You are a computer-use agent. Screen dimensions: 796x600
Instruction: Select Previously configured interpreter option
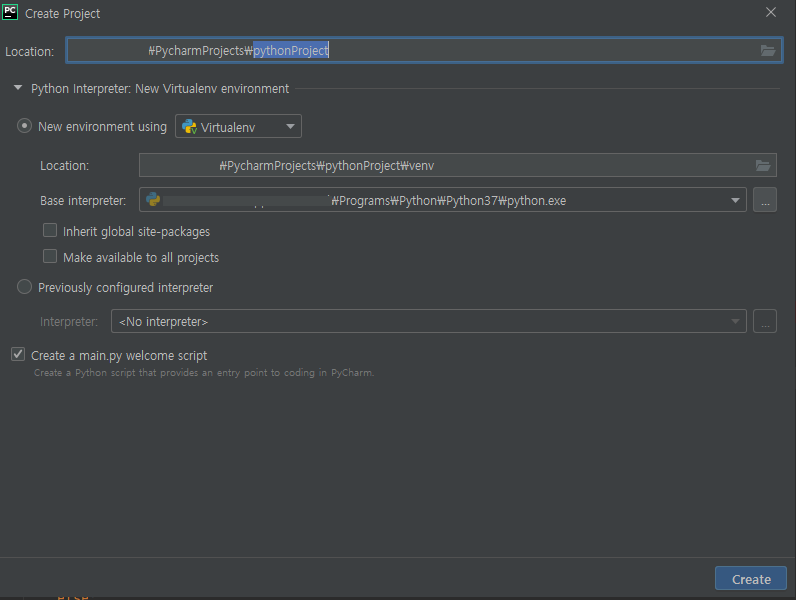[x=24, y=287]
